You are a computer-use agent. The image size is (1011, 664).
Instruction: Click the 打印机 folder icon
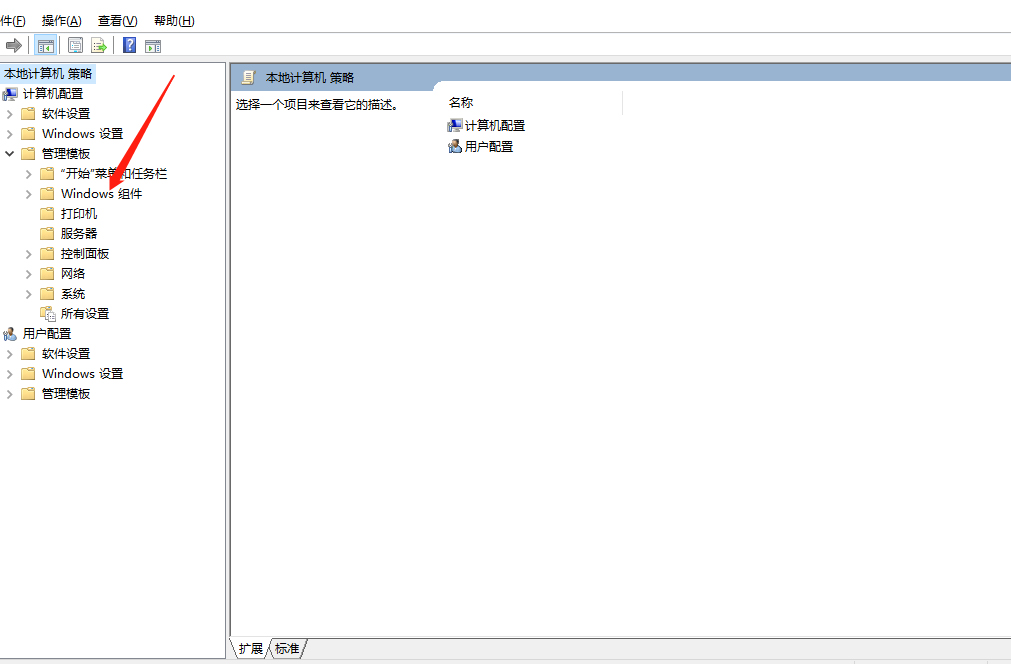[47, 213]
